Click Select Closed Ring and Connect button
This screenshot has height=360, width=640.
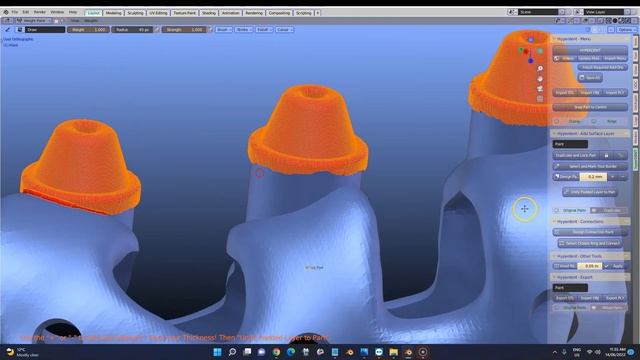[590, 243]
